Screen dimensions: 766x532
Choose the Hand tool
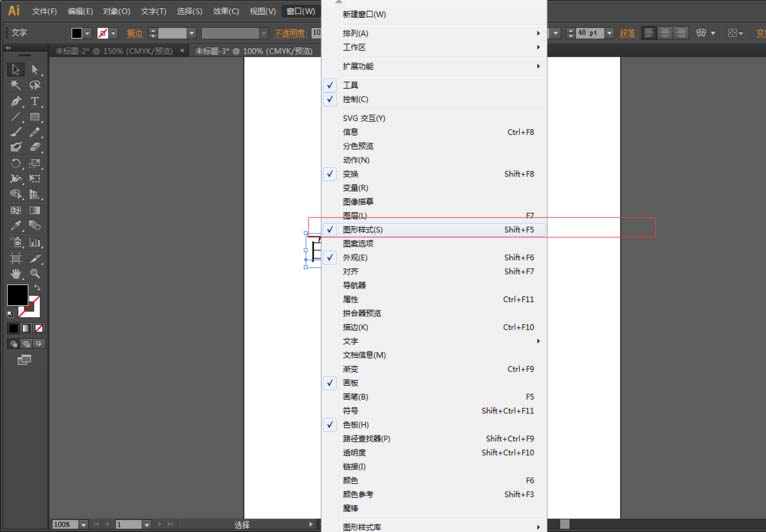tap(16, 274)
